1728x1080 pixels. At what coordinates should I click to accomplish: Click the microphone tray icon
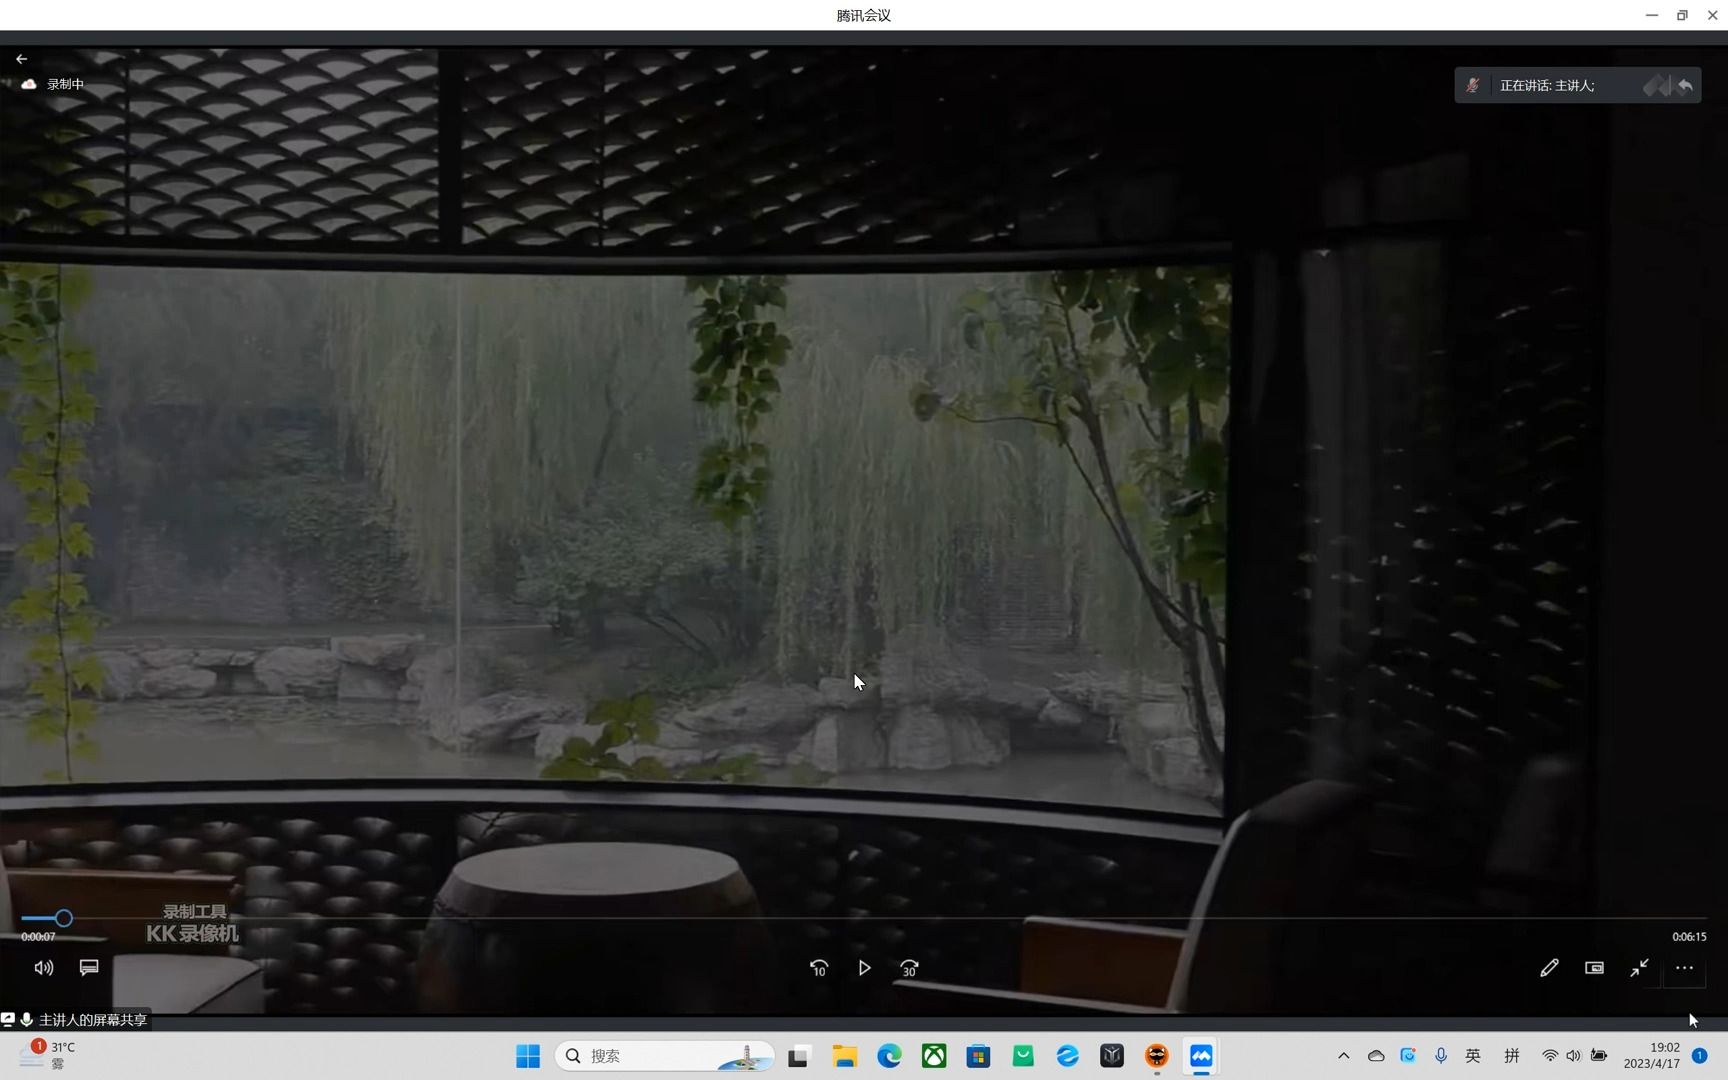point(1441,1056)
